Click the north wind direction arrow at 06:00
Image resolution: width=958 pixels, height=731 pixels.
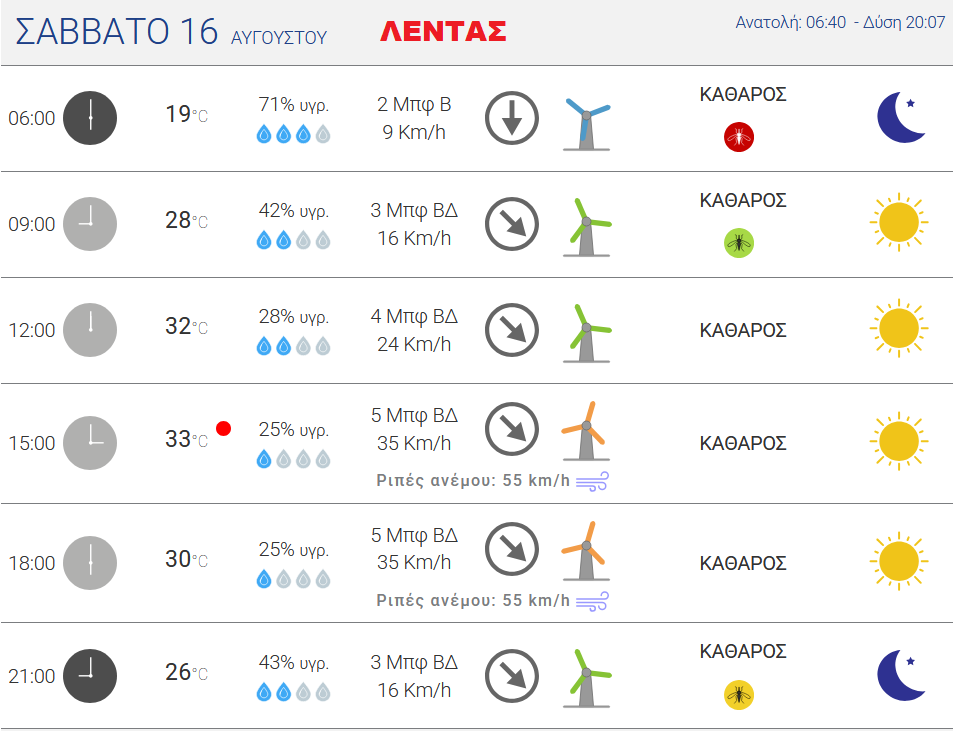coord(512,118)
